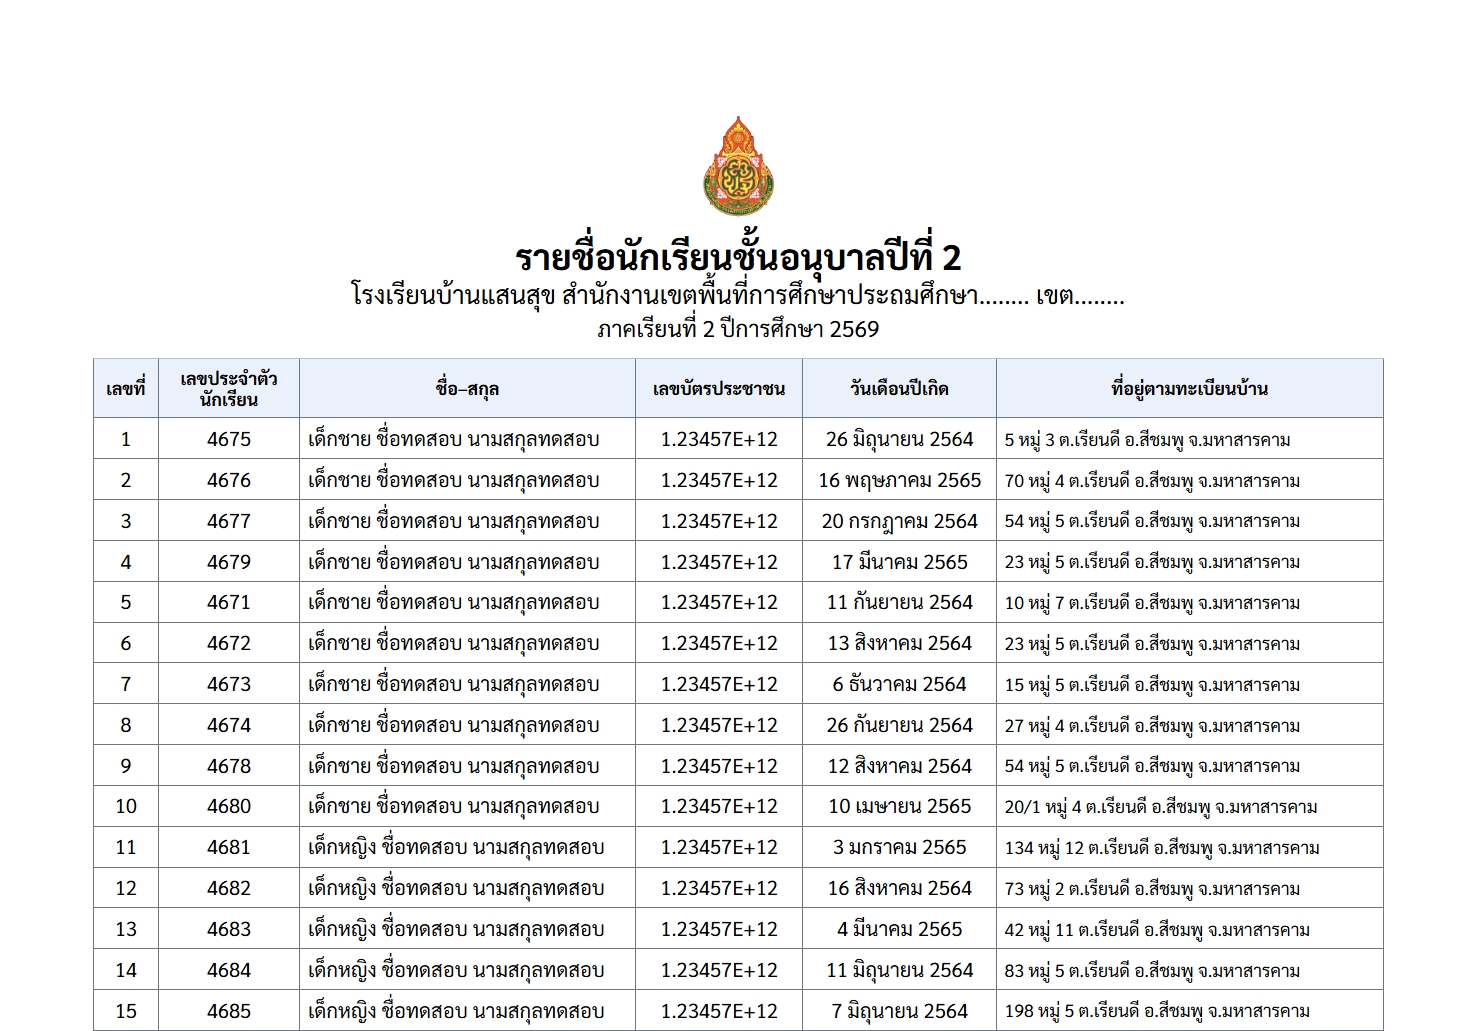The width and height of the screenshot is (1475, 1031).
Task: Click the 'เลขที่' column header
Action: click(x=126, y=389)
